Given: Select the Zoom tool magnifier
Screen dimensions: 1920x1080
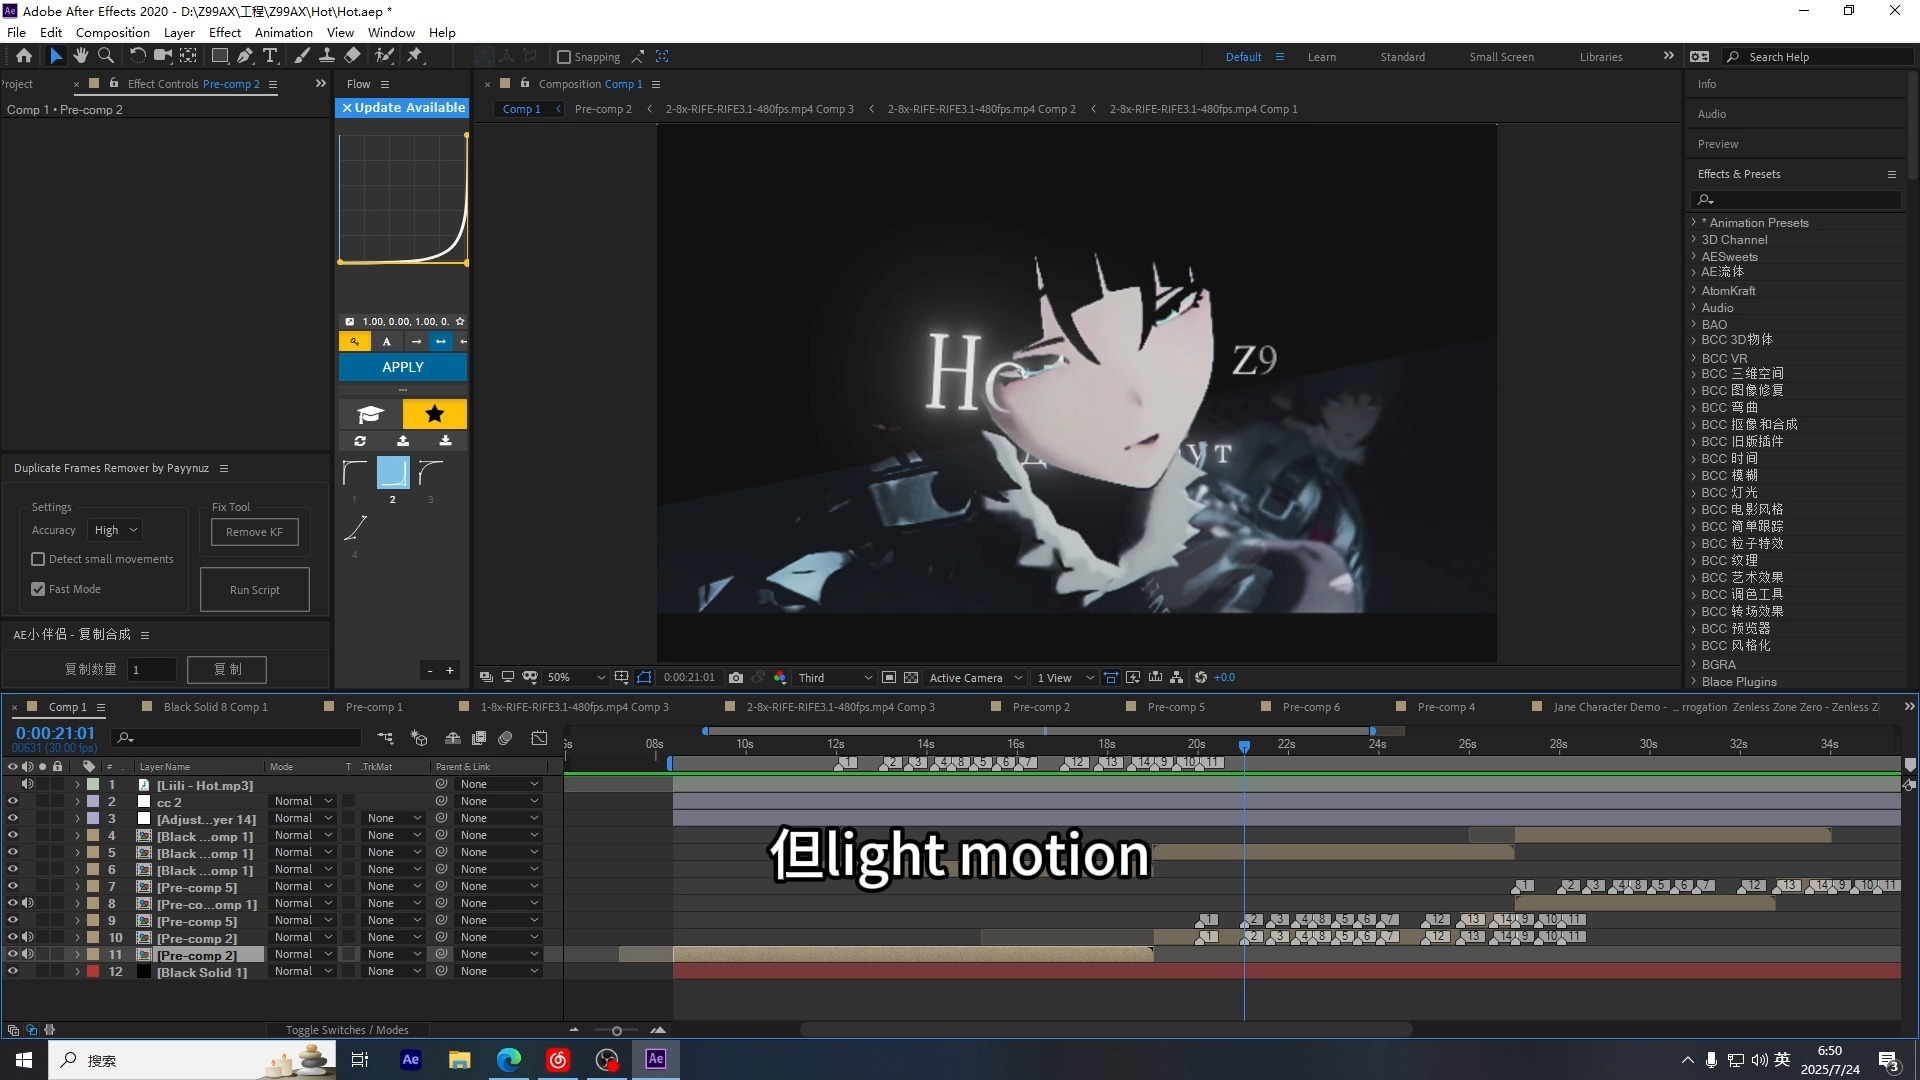Looking at the screenshot, I should (x=105, y=56).
